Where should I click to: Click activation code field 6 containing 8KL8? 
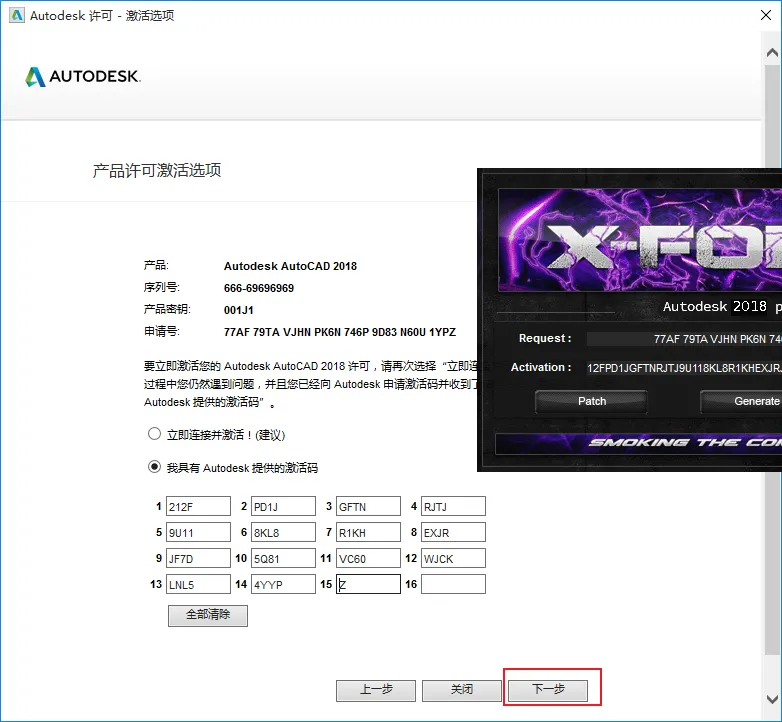[x=283, y=532]
